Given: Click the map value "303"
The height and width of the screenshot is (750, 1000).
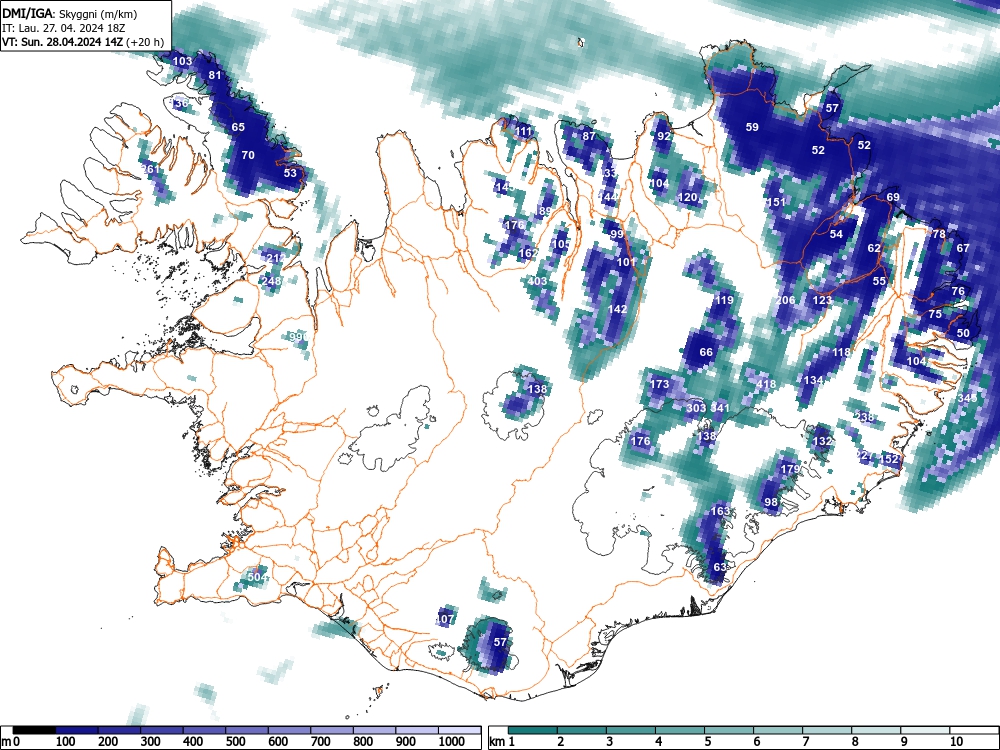Looking at the screenshot, I should [x=696, y=408].
